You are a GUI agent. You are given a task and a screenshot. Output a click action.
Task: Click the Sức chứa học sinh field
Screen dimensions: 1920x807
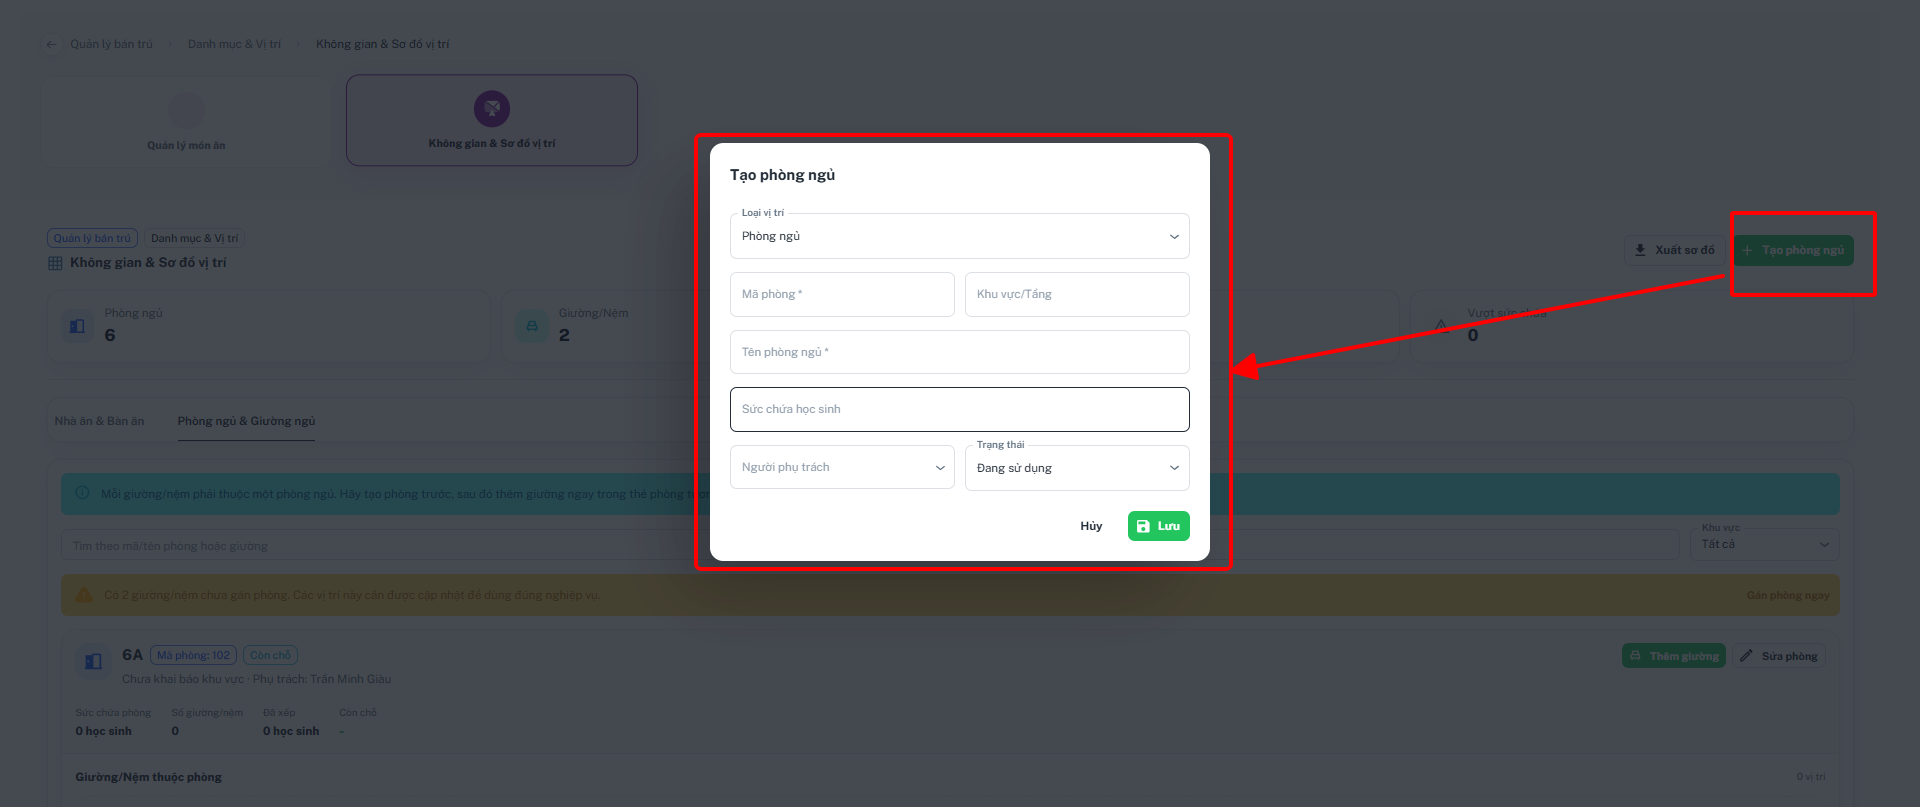[x=960, y=409]
